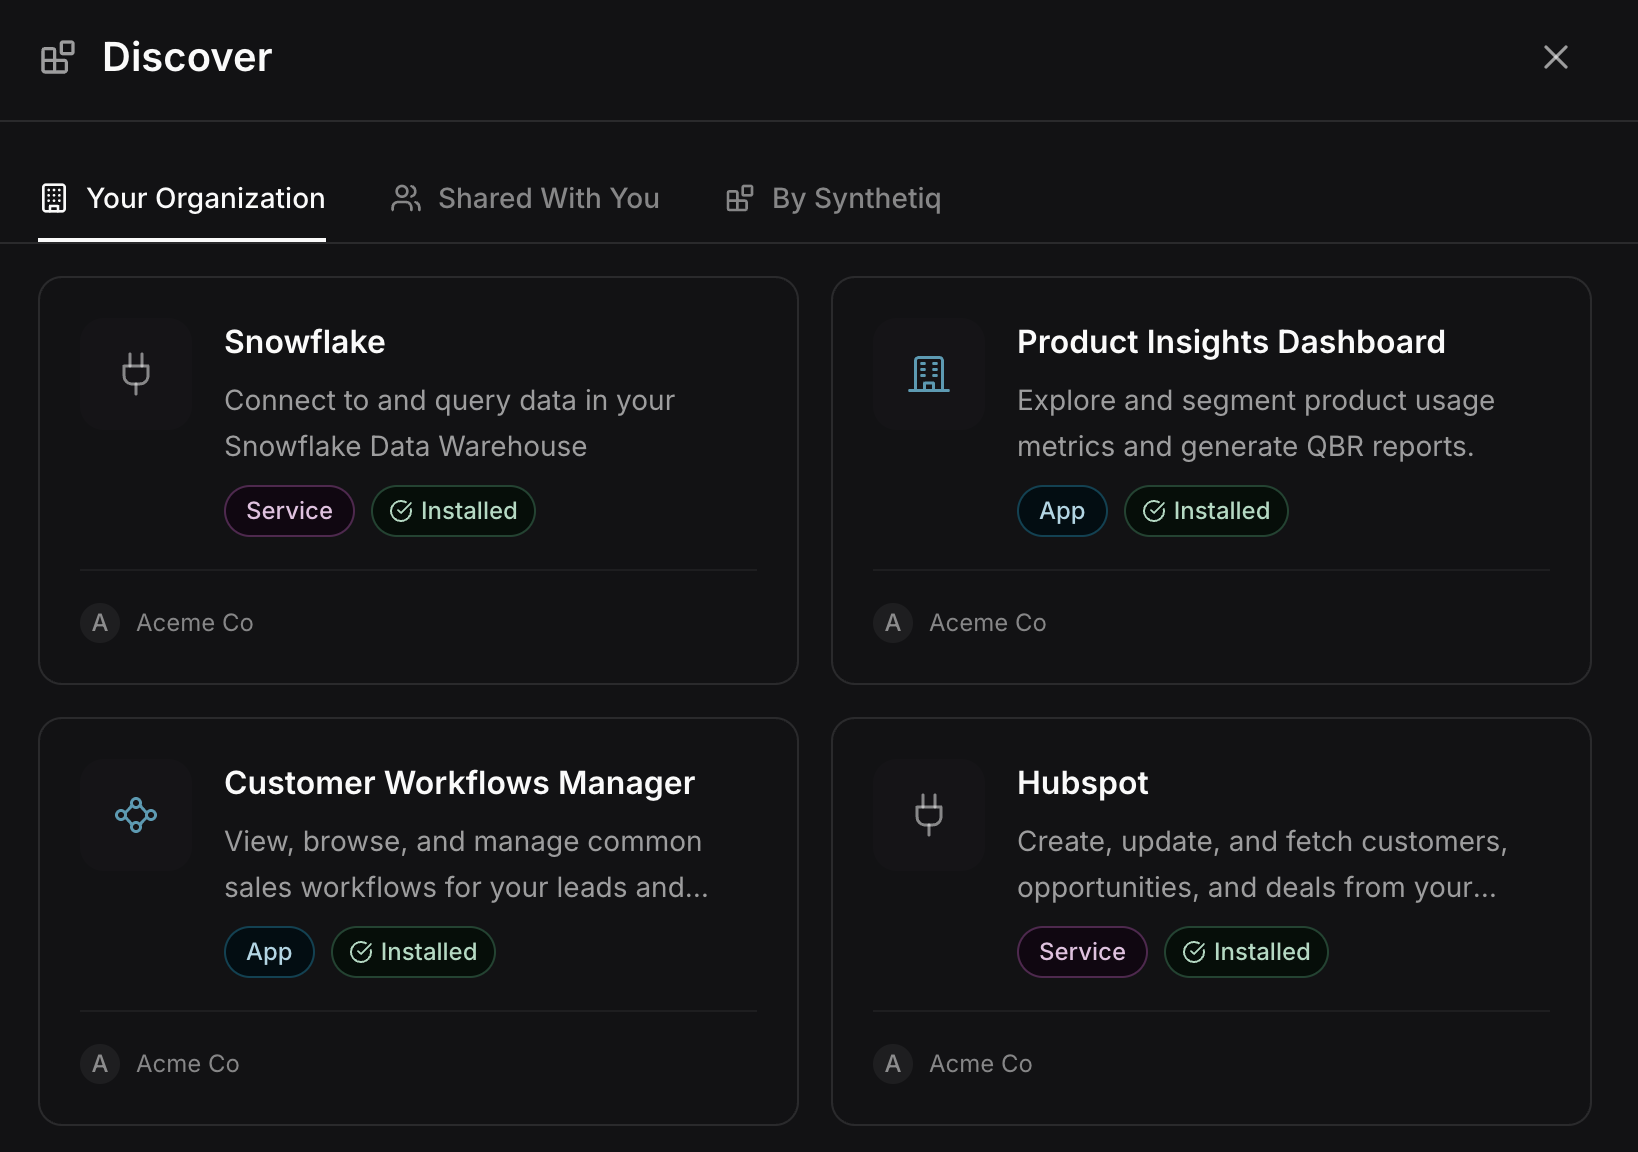Toggle the Installed badge on Hubspot

(x=1245, y=952)
